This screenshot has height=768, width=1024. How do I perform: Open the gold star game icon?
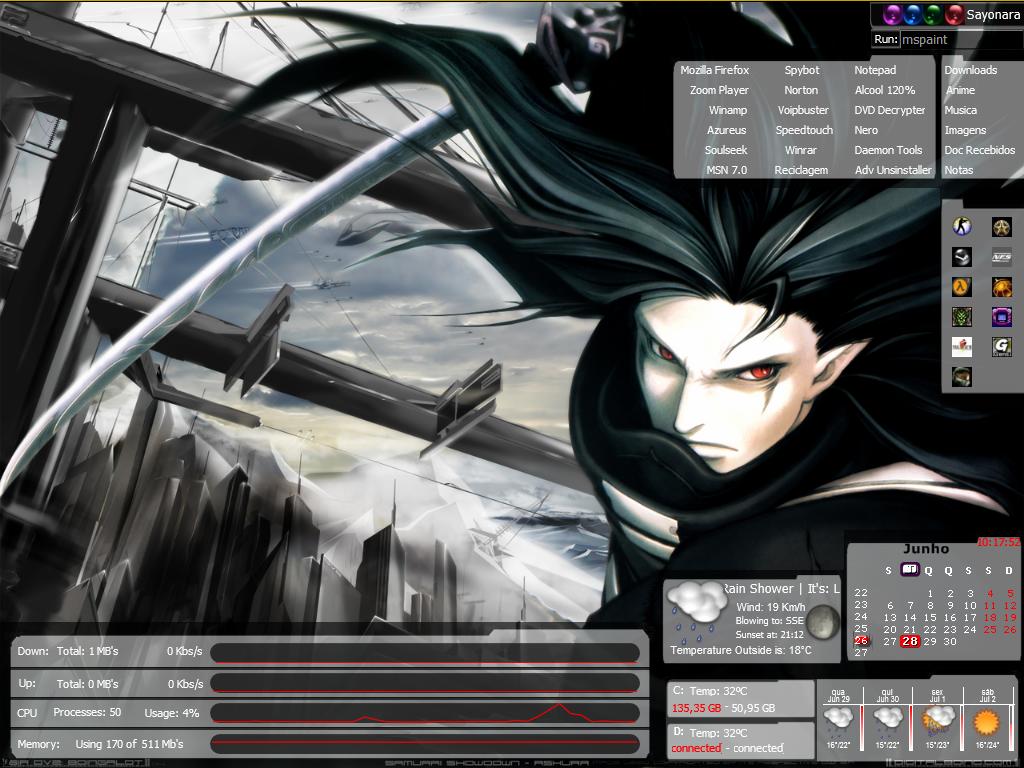1002,227
